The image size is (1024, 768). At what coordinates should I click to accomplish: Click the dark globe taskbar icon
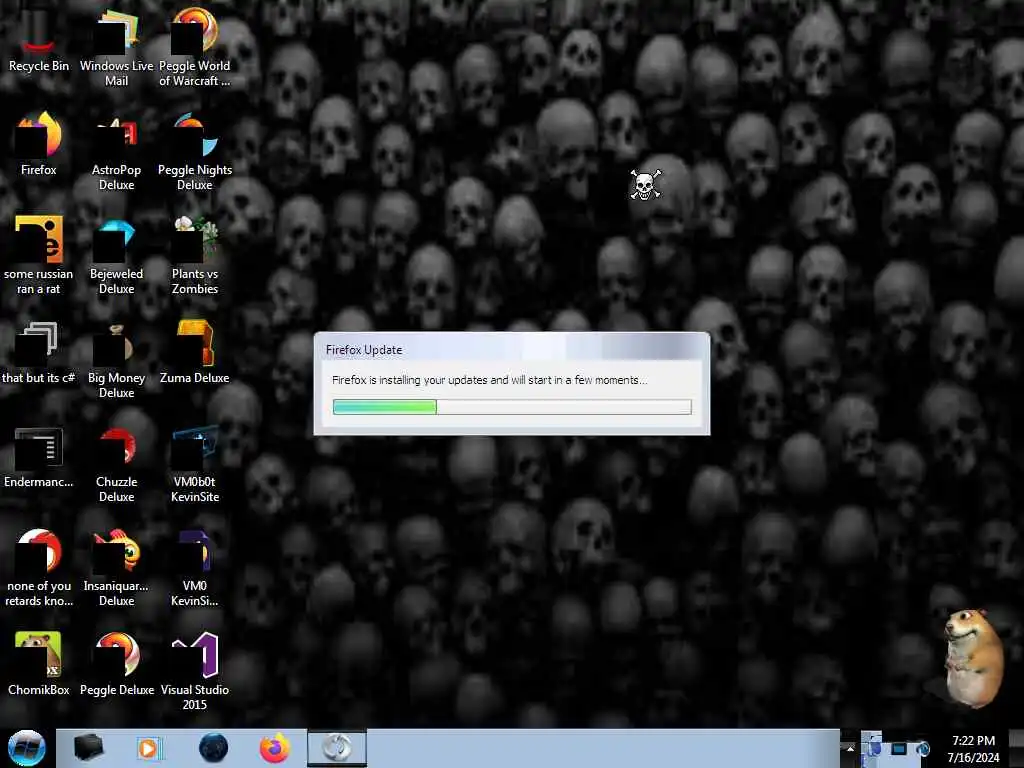(213, 748)
